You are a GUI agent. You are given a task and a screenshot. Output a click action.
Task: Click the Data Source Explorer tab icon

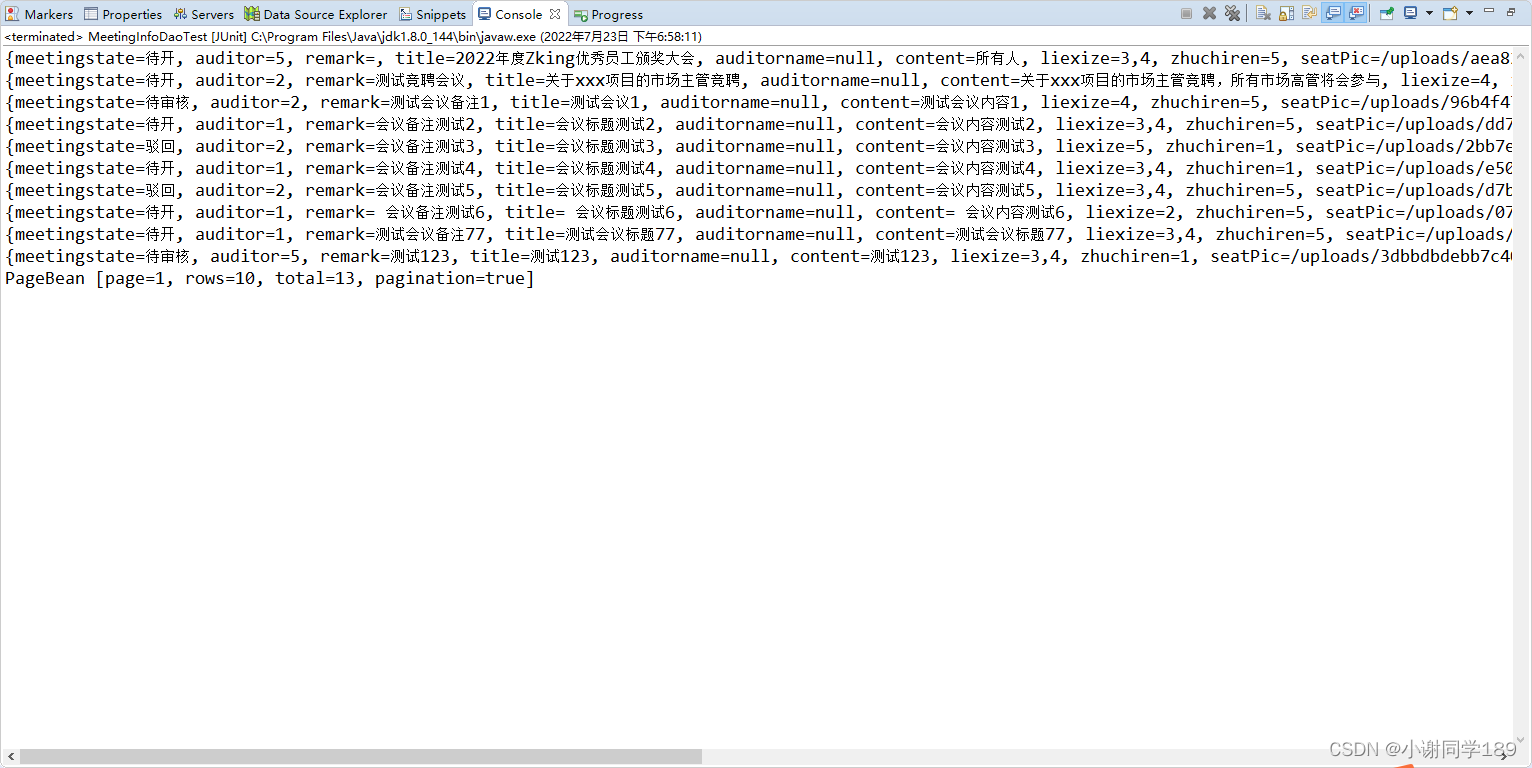[252, 14]
